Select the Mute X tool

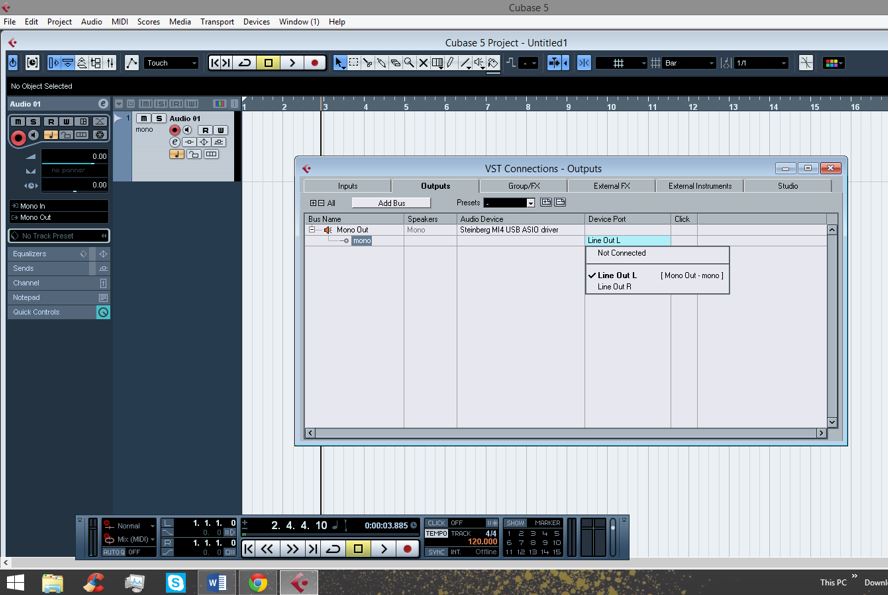click(423, 63)
